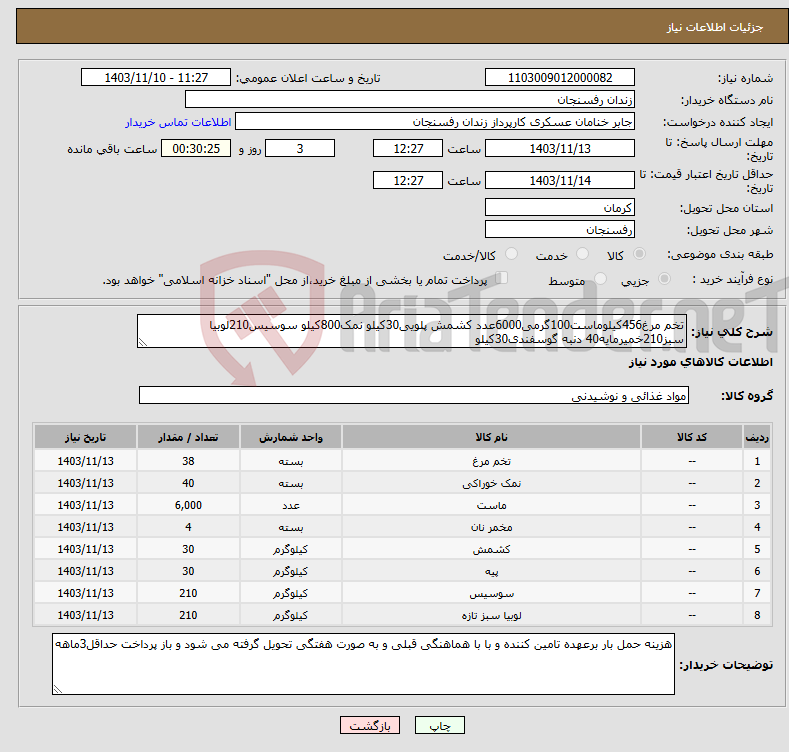Click the نام کالا column header
This screenshot has height=752, width=789.
tap(492, 437)
